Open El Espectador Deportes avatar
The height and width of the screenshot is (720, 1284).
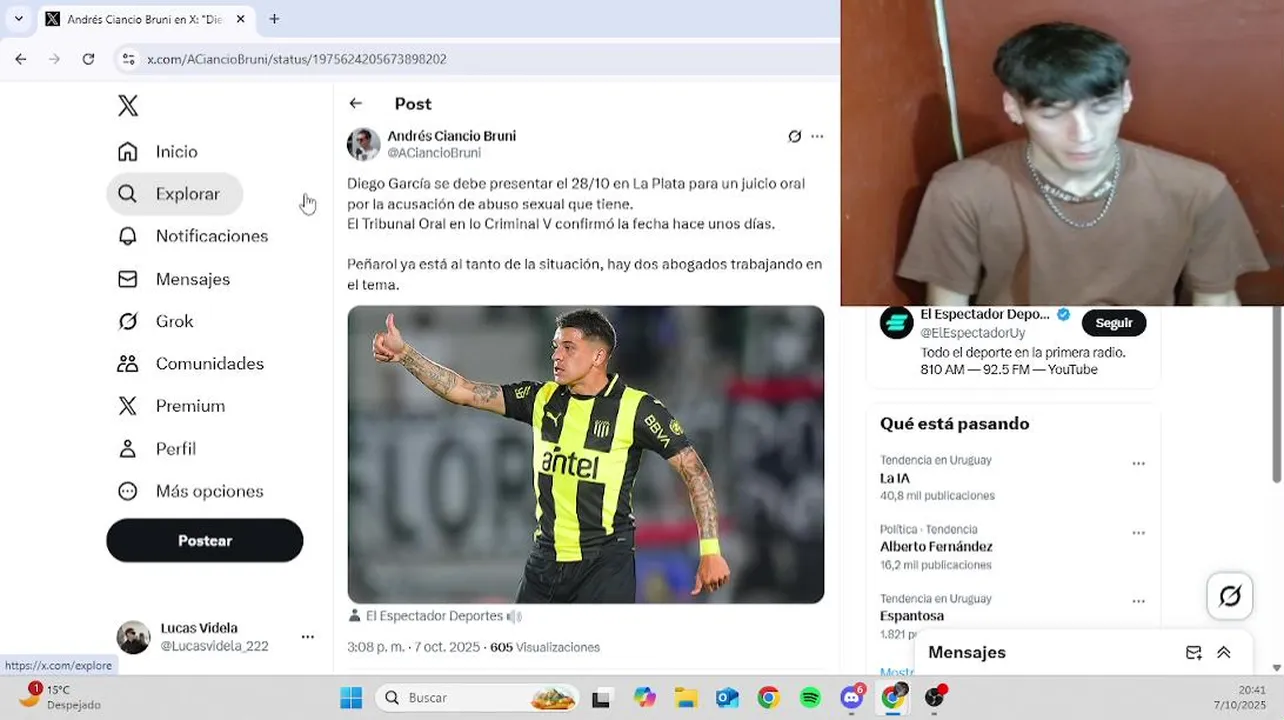pyautogui.click(x=897, y=323)
